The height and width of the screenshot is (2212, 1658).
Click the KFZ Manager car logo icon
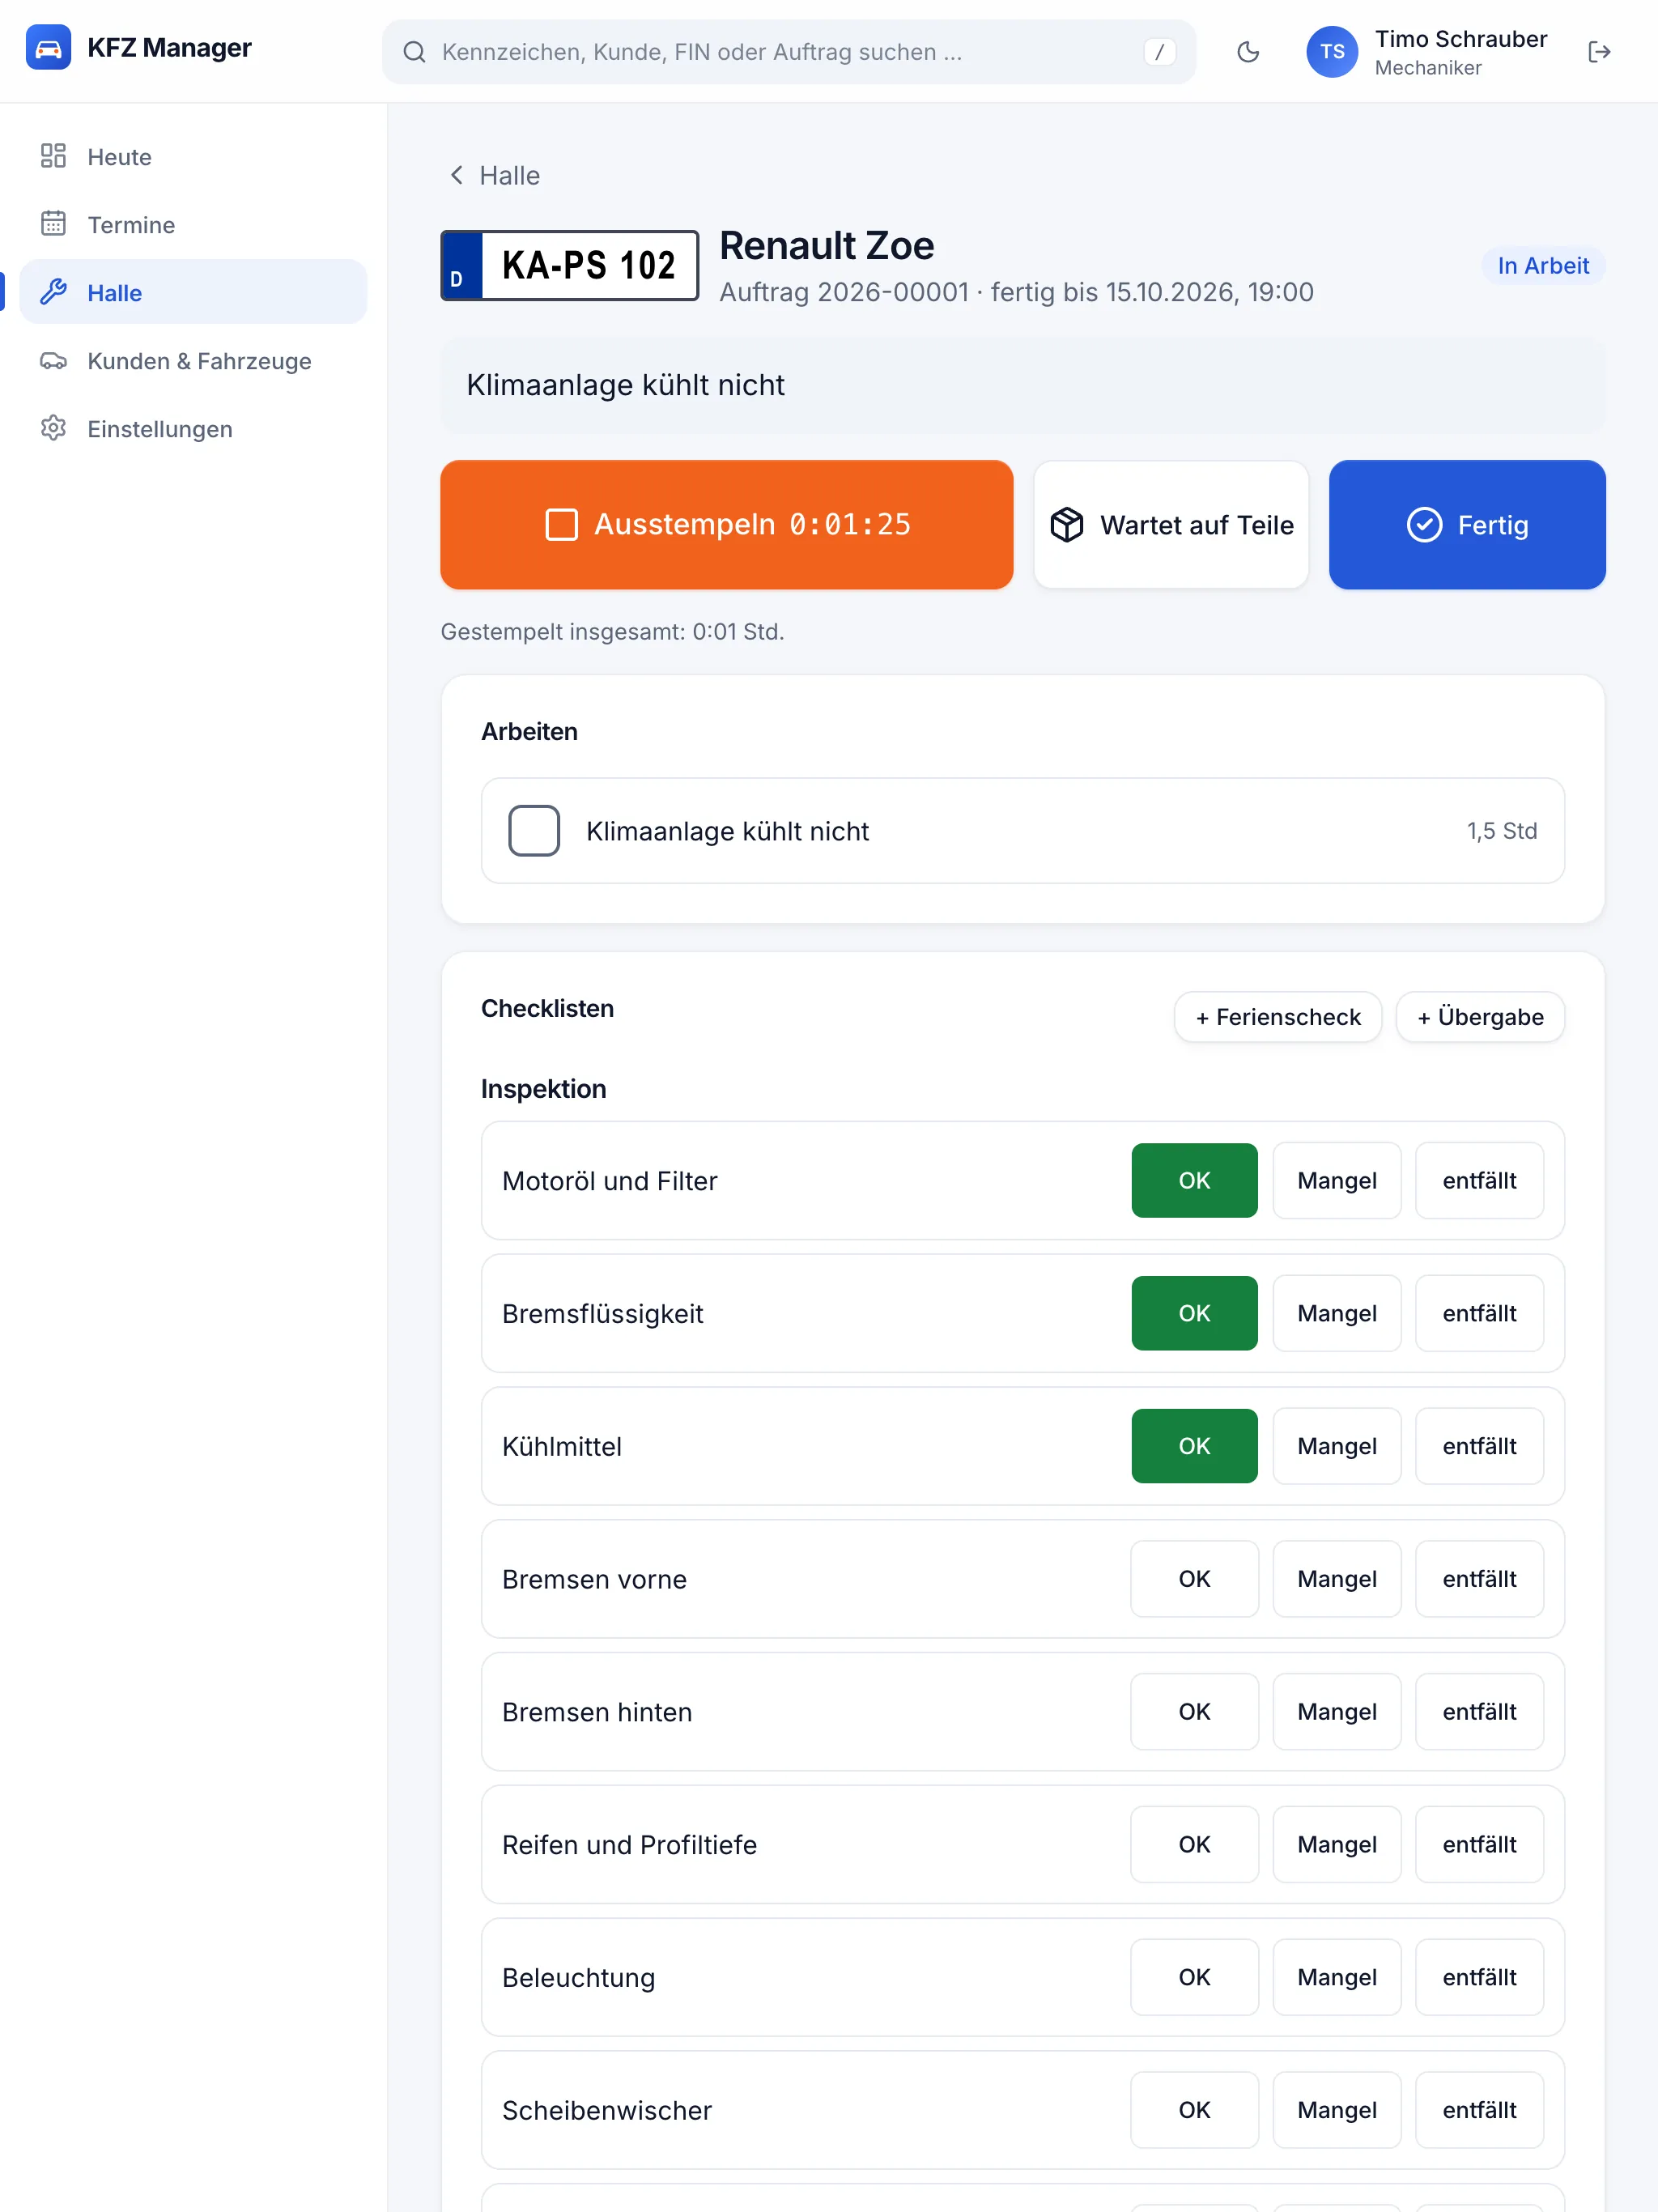click(48, 48)
